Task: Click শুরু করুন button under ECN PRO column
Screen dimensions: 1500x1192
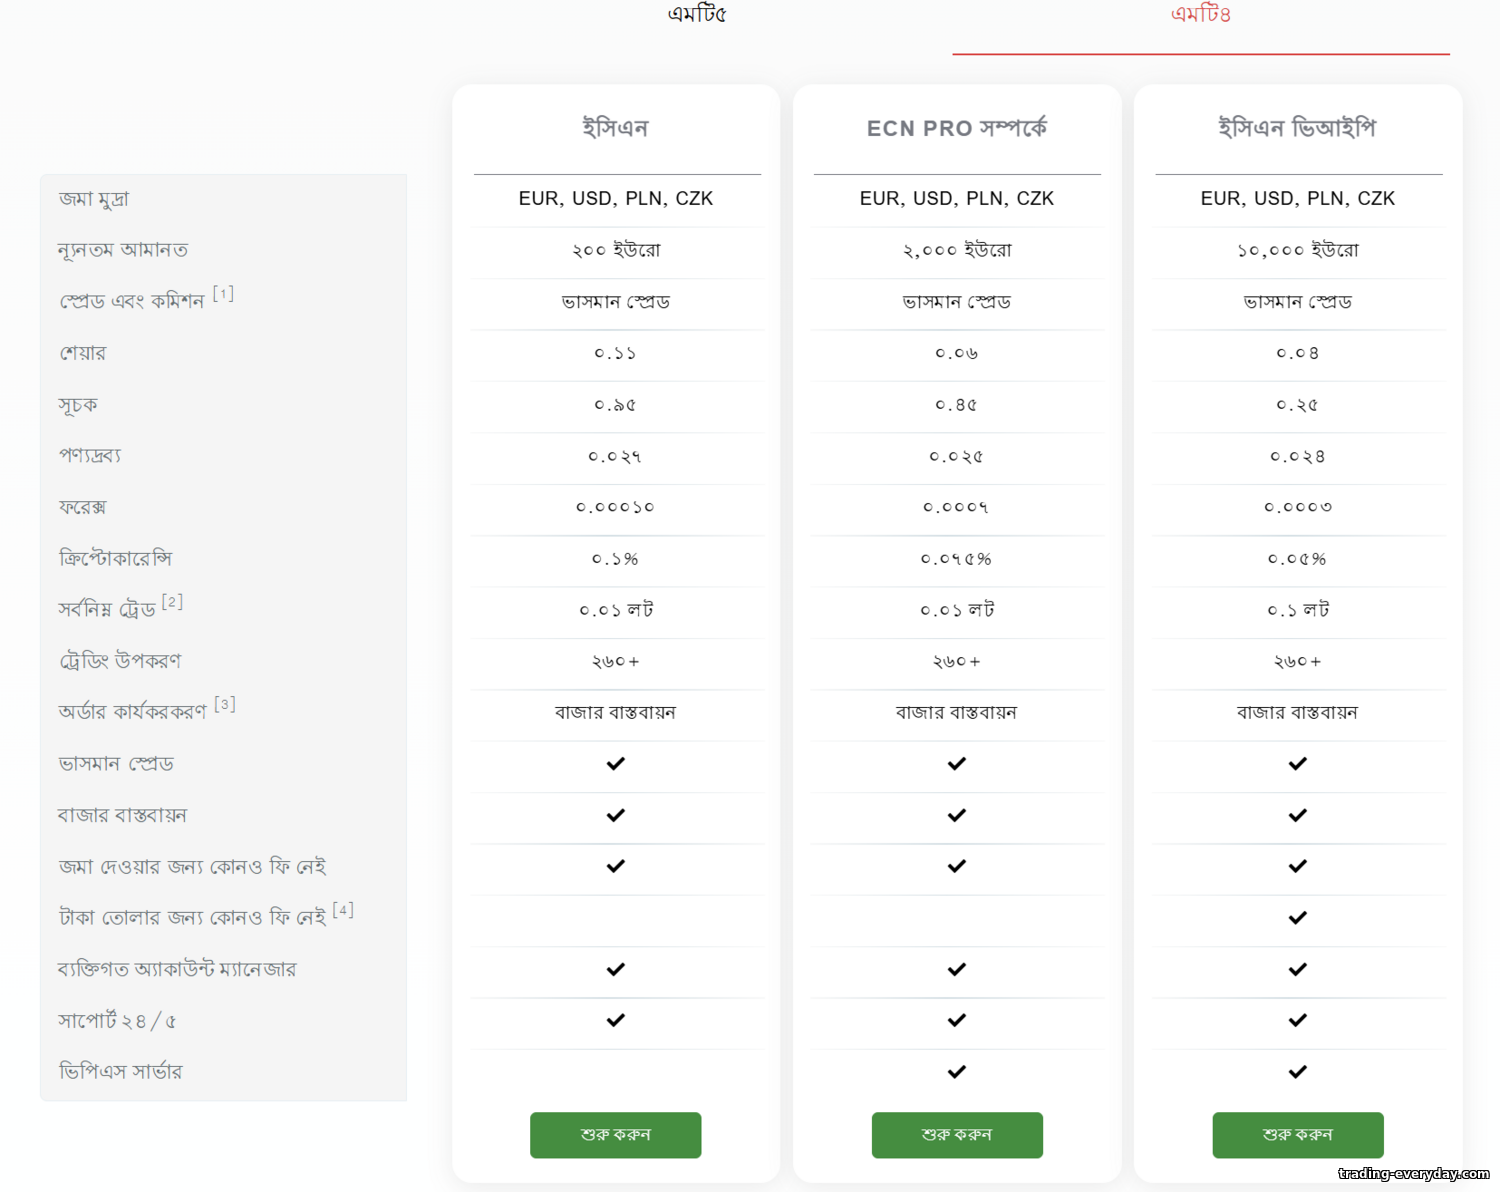Action: (x=957, y=1135)
